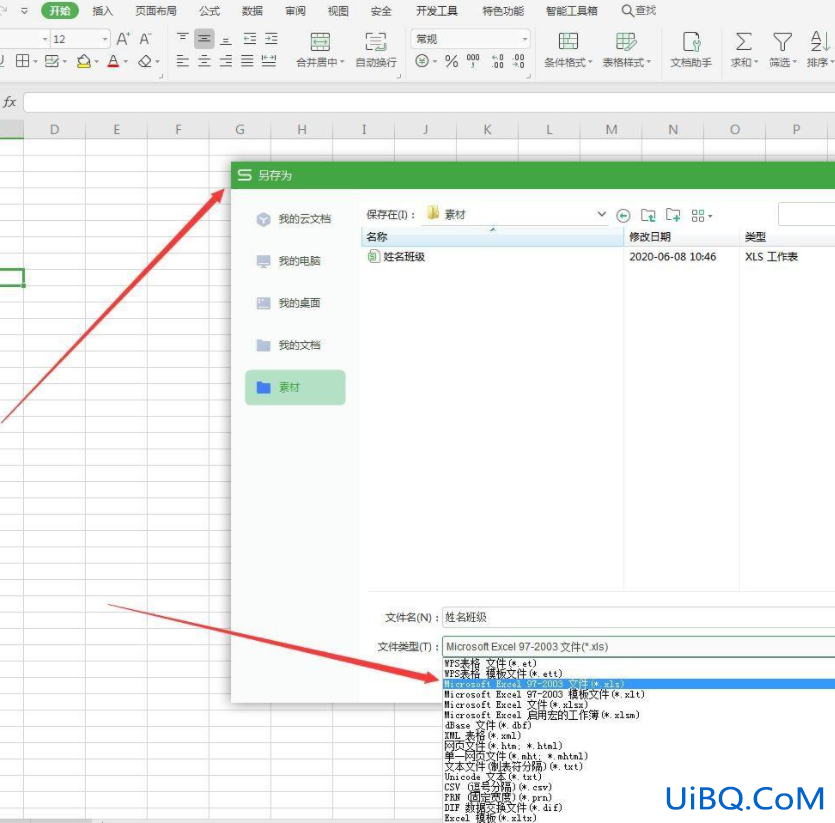Go to 我的文档 in sidebar
The image size is (835, 823).
click(289, 345)
